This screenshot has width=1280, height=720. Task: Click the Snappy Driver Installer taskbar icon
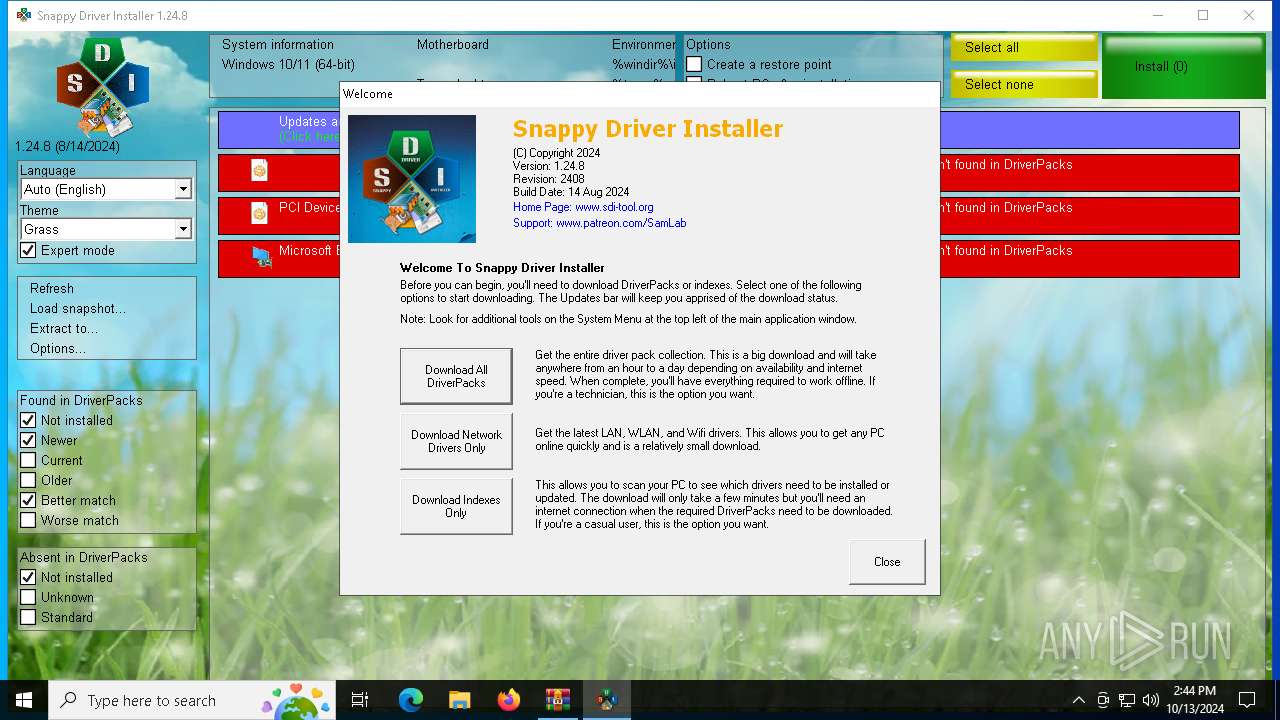tap(606, 700)
